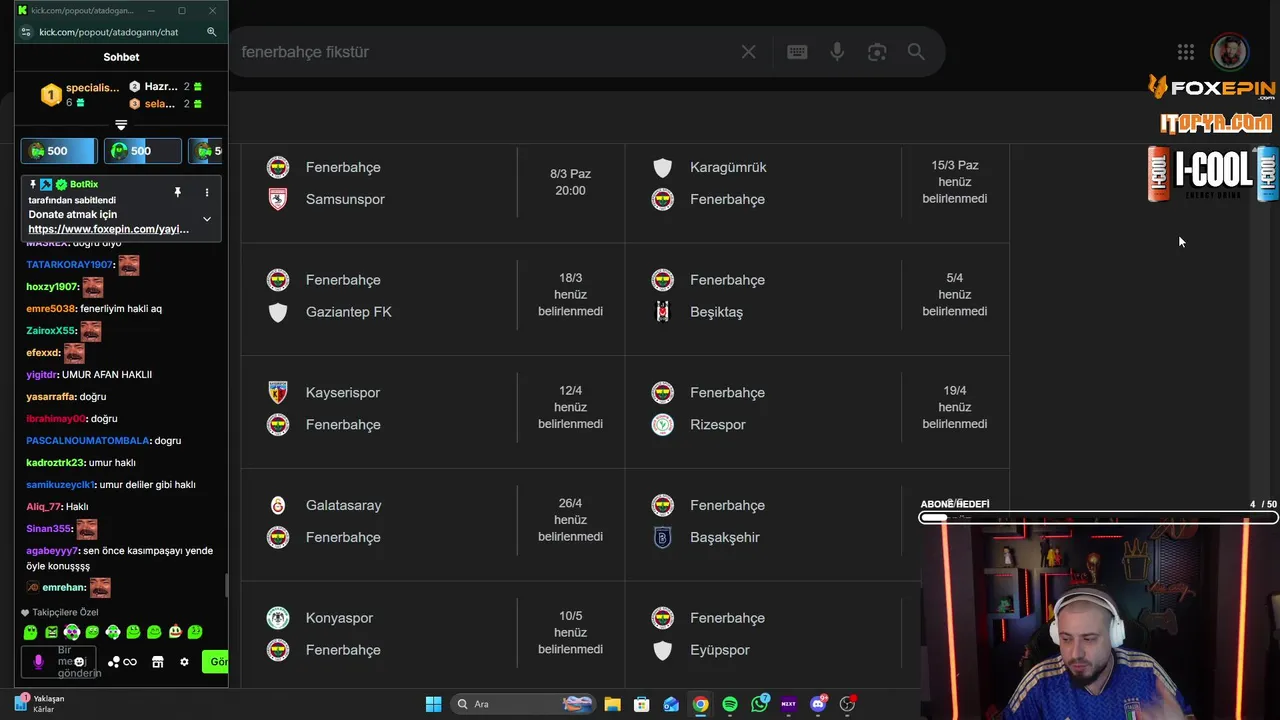Click the Sohbet chat header
The width and height of the screenshot is (1280, 720).
click(121, 57)
